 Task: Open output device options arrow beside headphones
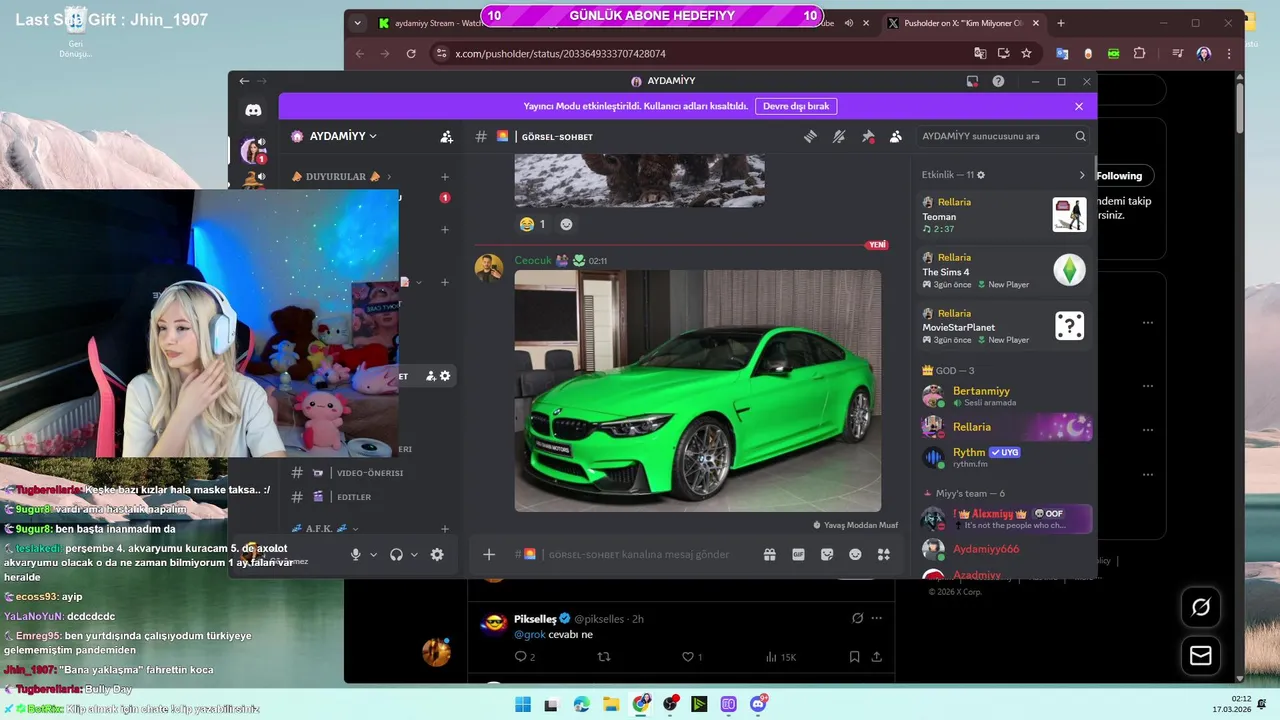tap(414, 555)
